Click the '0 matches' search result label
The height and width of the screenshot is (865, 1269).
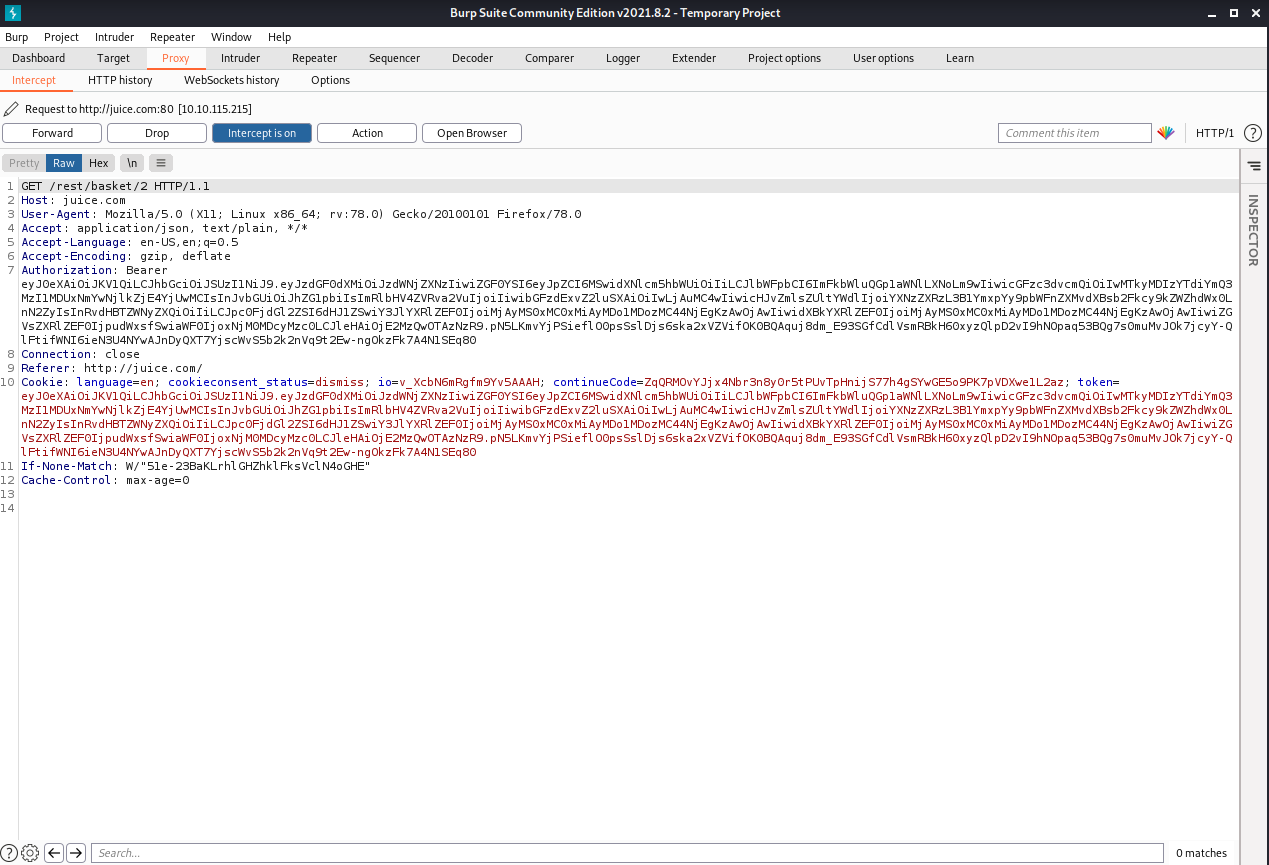[x=1201, y=853]
